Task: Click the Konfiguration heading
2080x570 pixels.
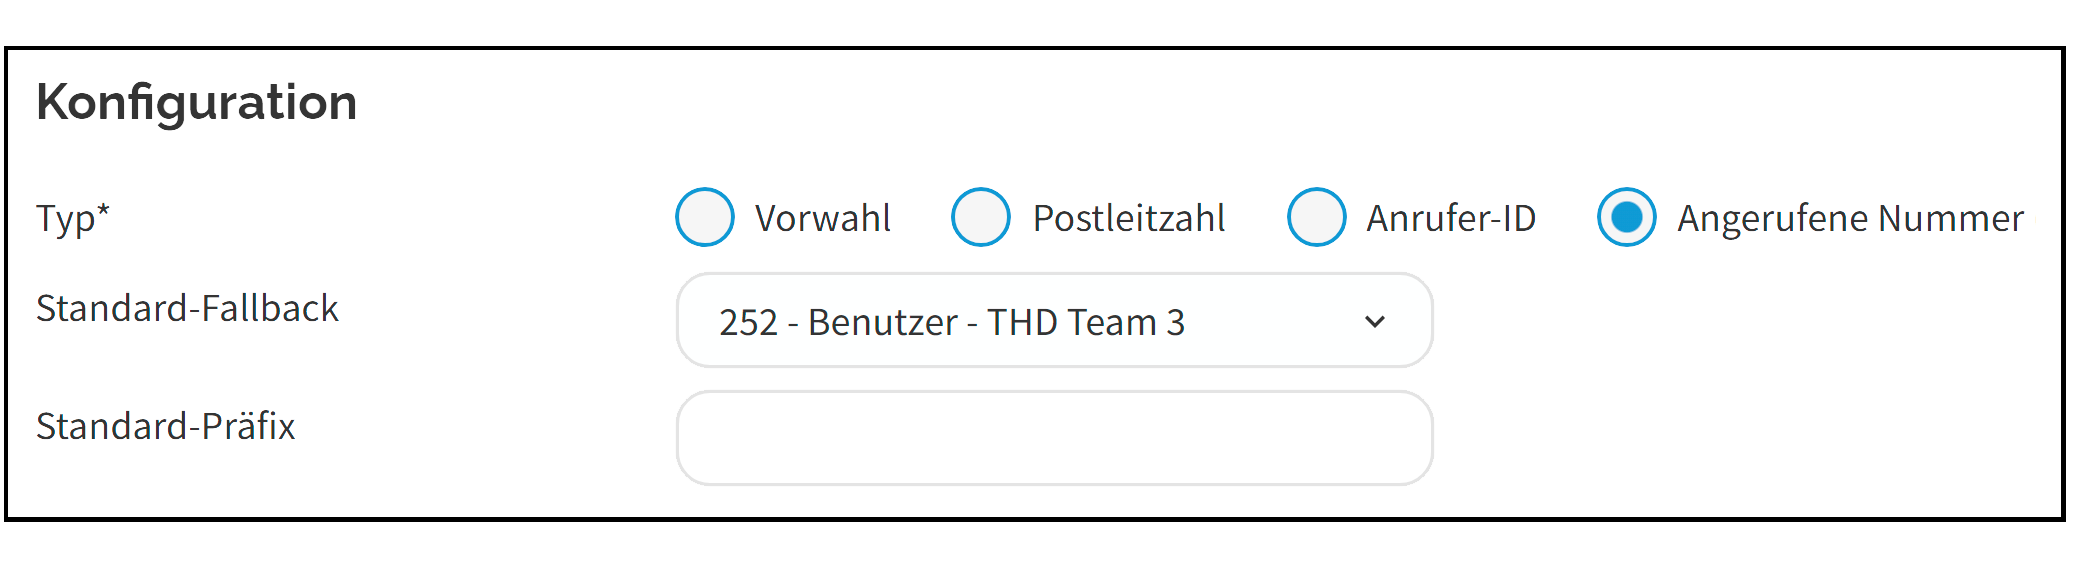Action: (197, 102)
